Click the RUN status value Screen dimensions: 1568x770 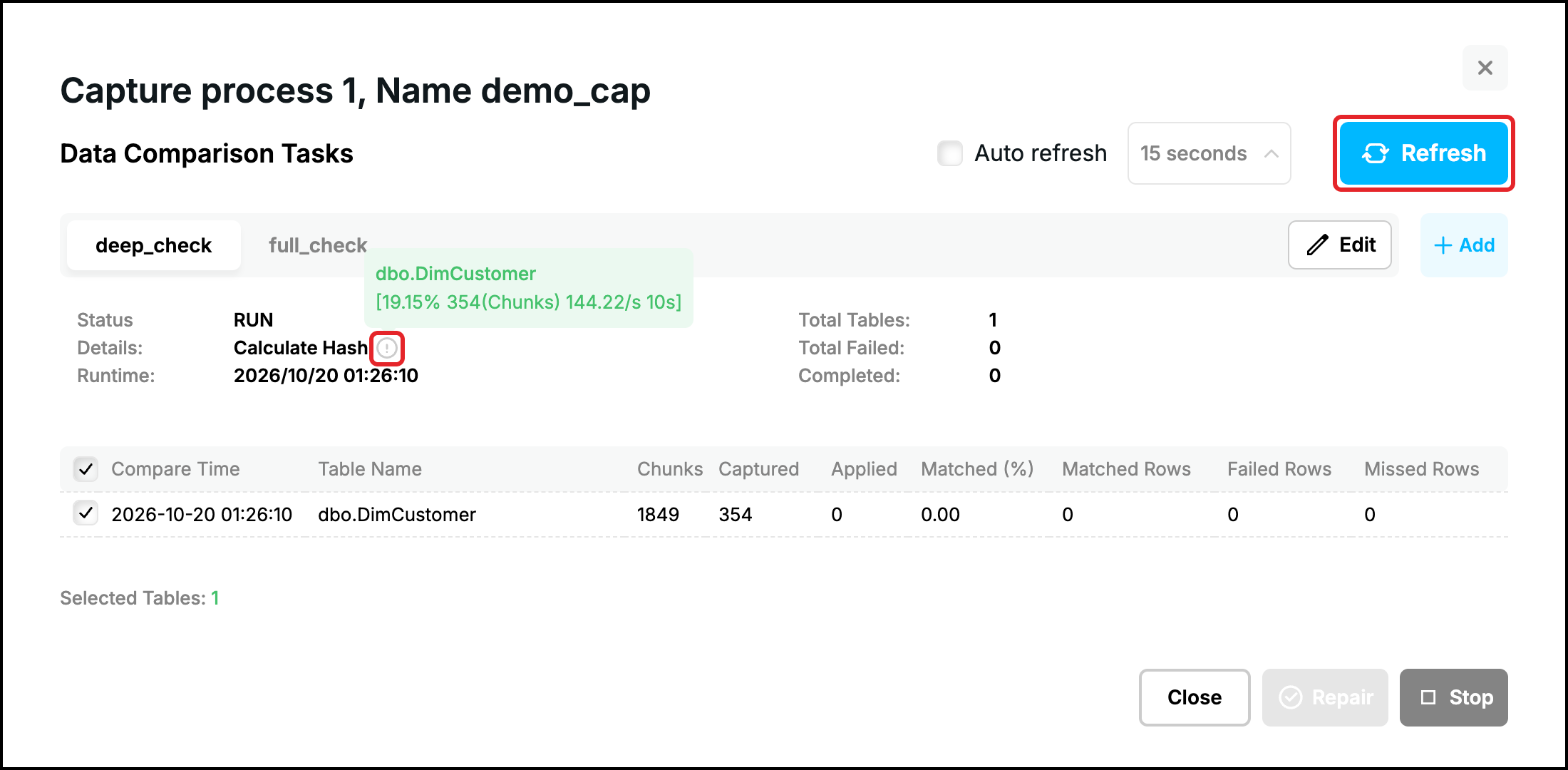click(x=253, y=320)
